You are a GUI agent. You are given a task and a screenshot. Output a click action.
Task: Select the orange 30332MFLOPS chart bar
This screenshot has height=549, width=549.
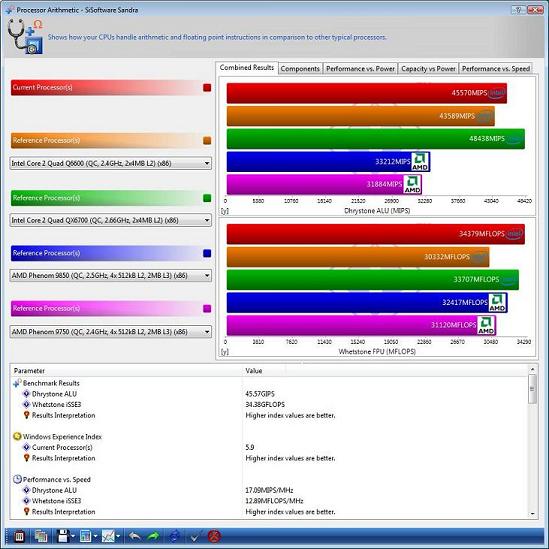[x=358, y=257]
